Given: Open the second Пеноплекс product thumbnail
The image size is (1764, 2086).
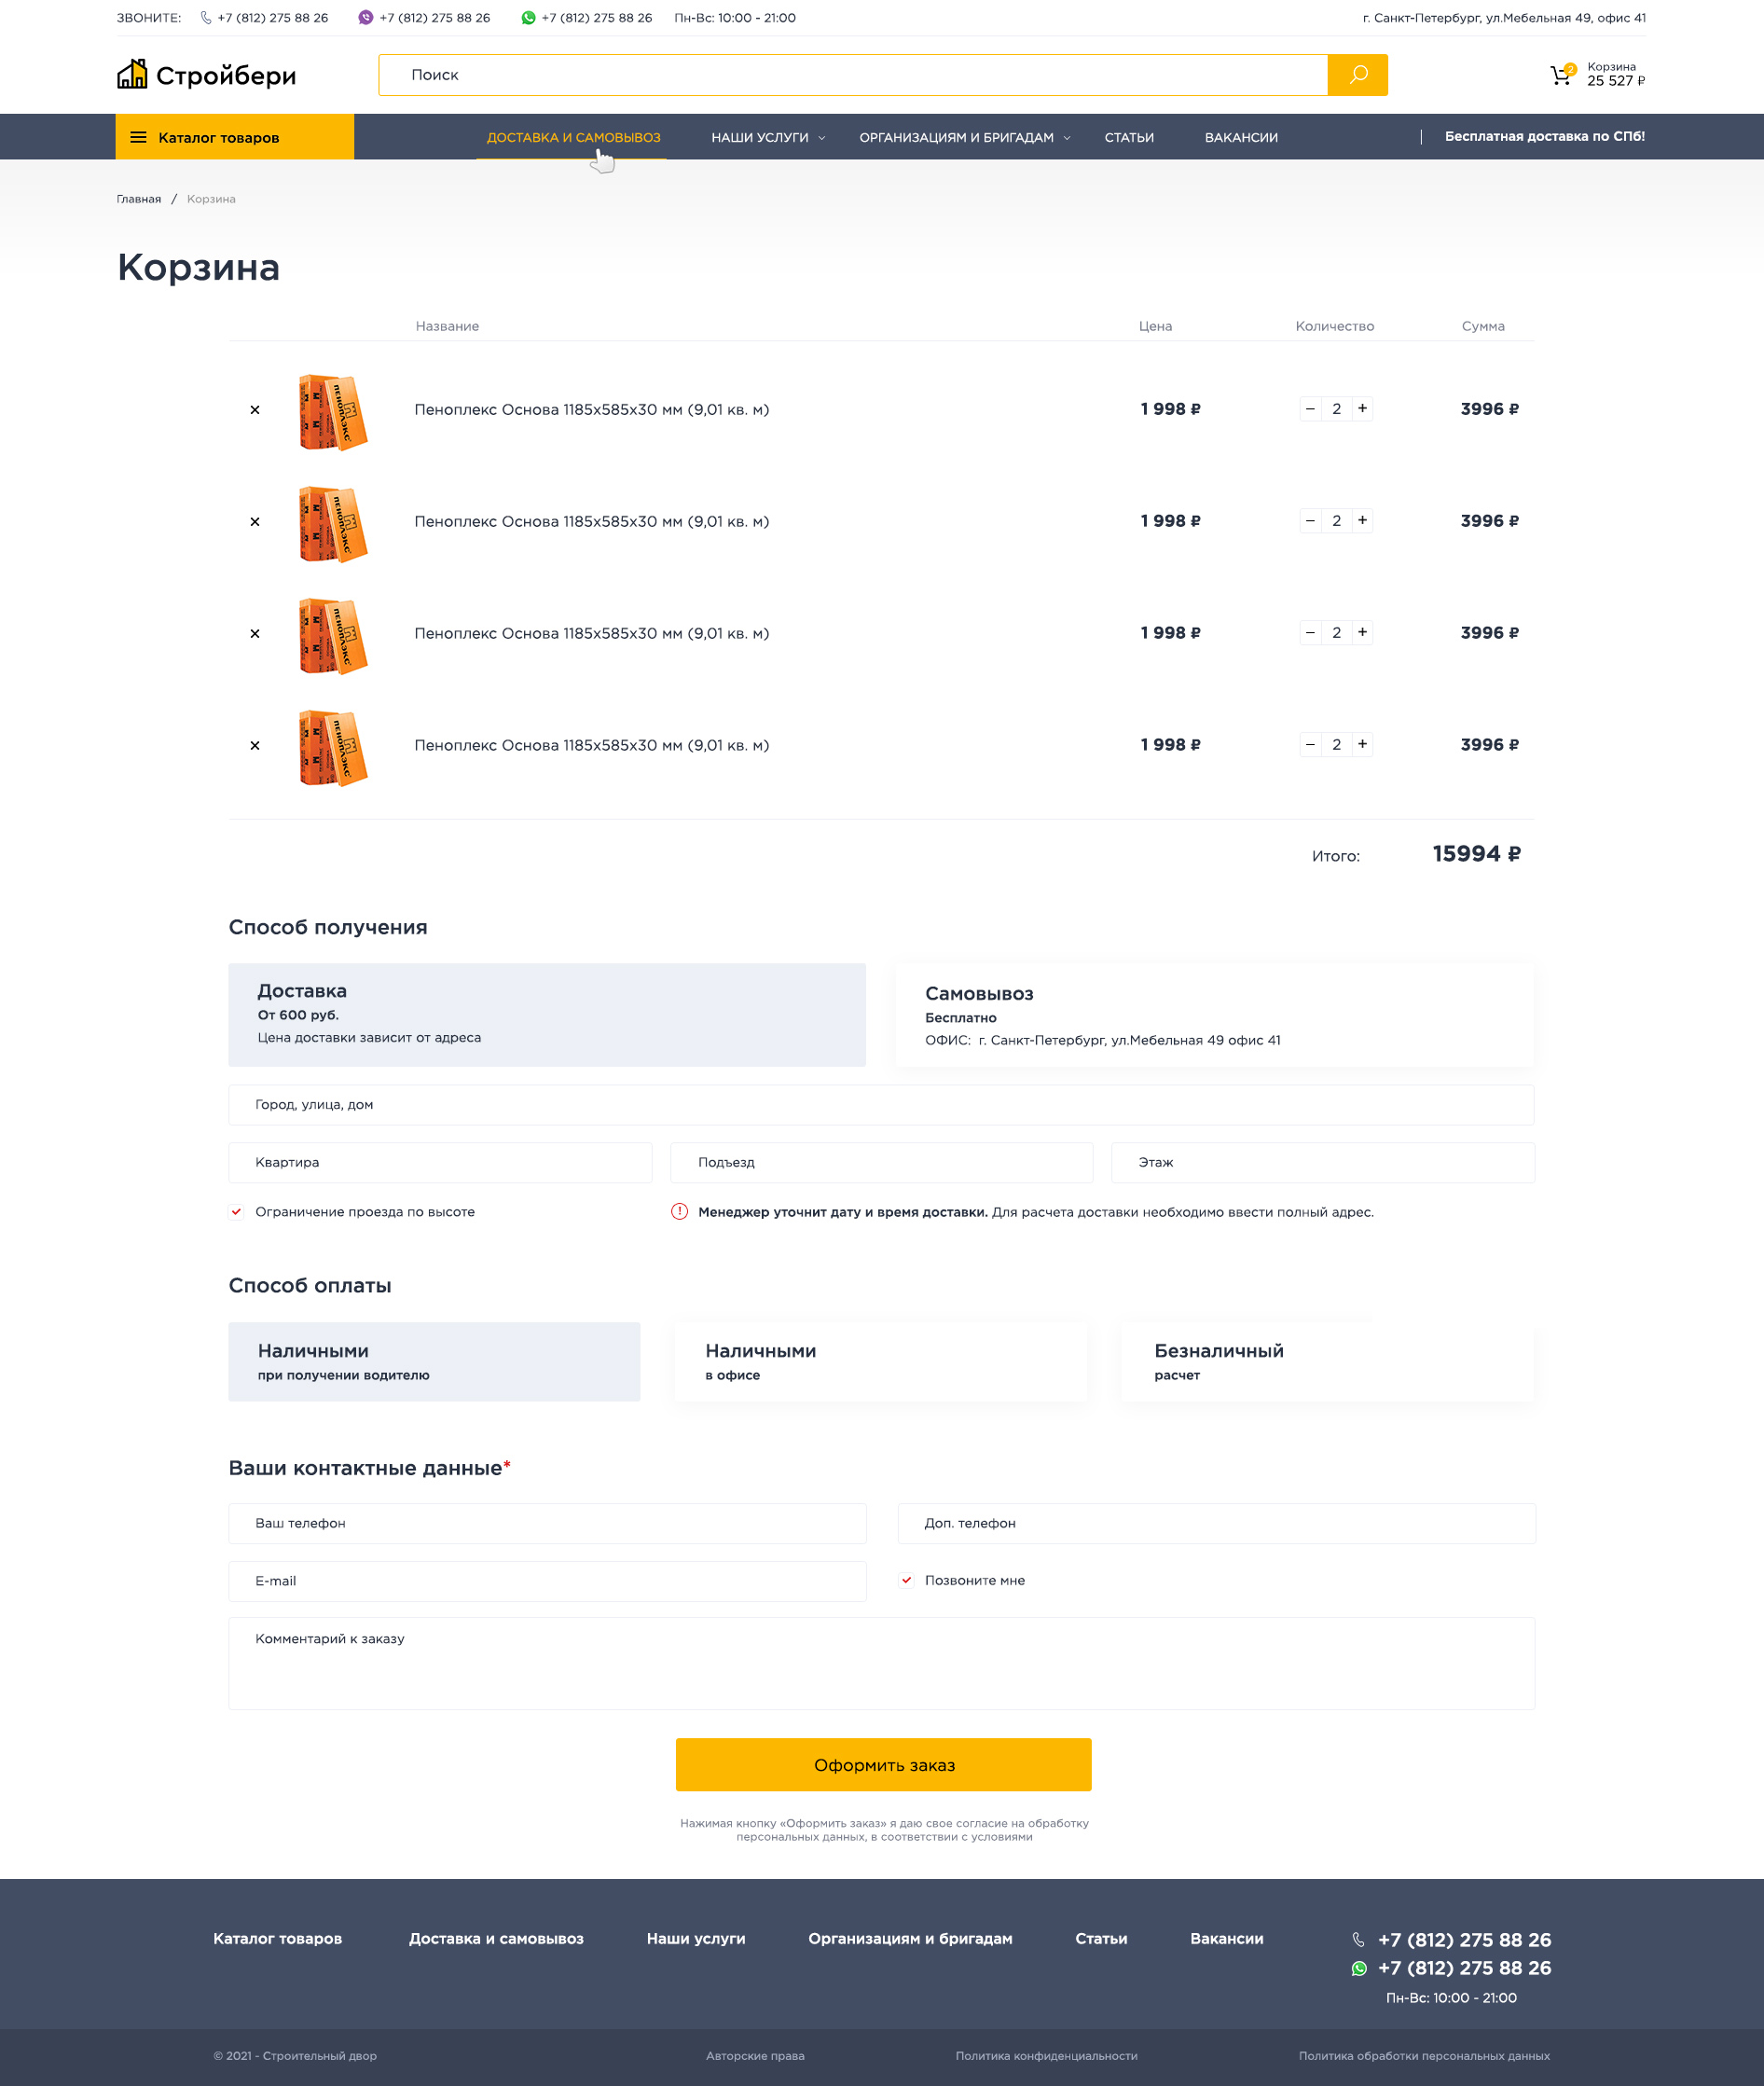Looking at the screenshot, I should (333, 524).
